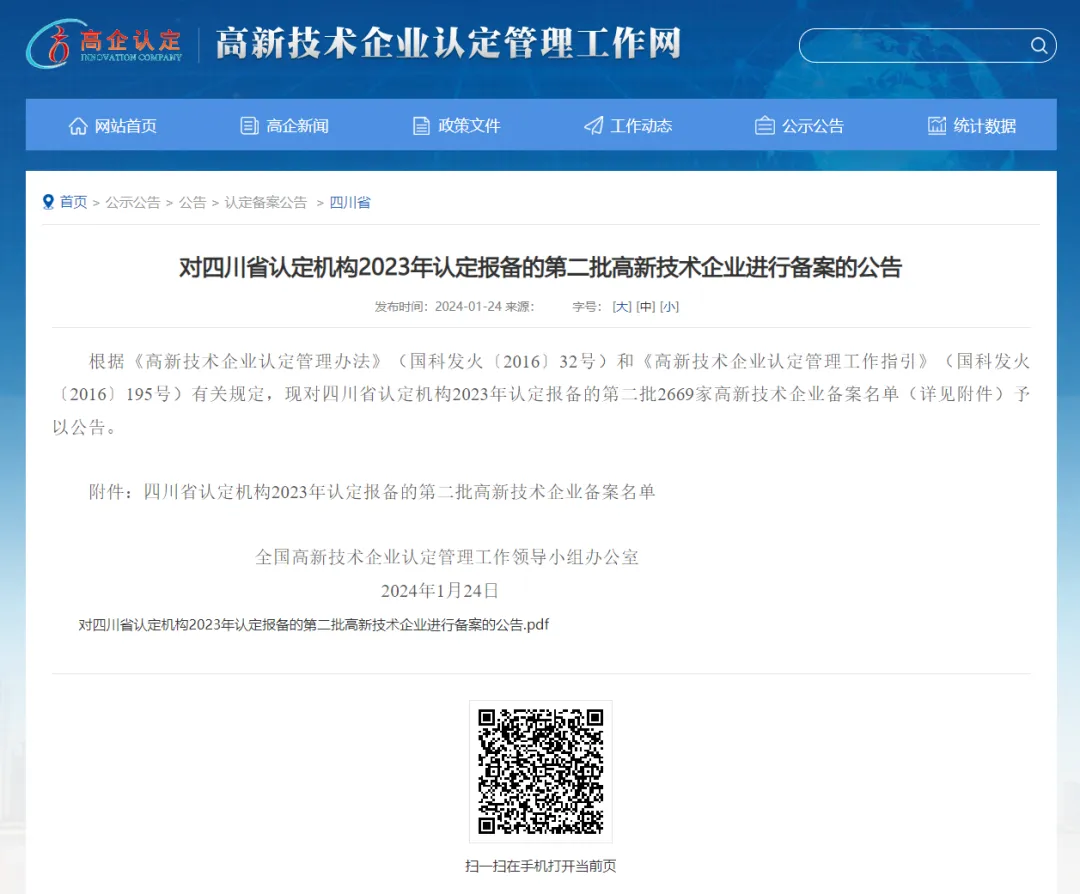Click the breadcrumb location pin icon

click(x=48, y=202)
